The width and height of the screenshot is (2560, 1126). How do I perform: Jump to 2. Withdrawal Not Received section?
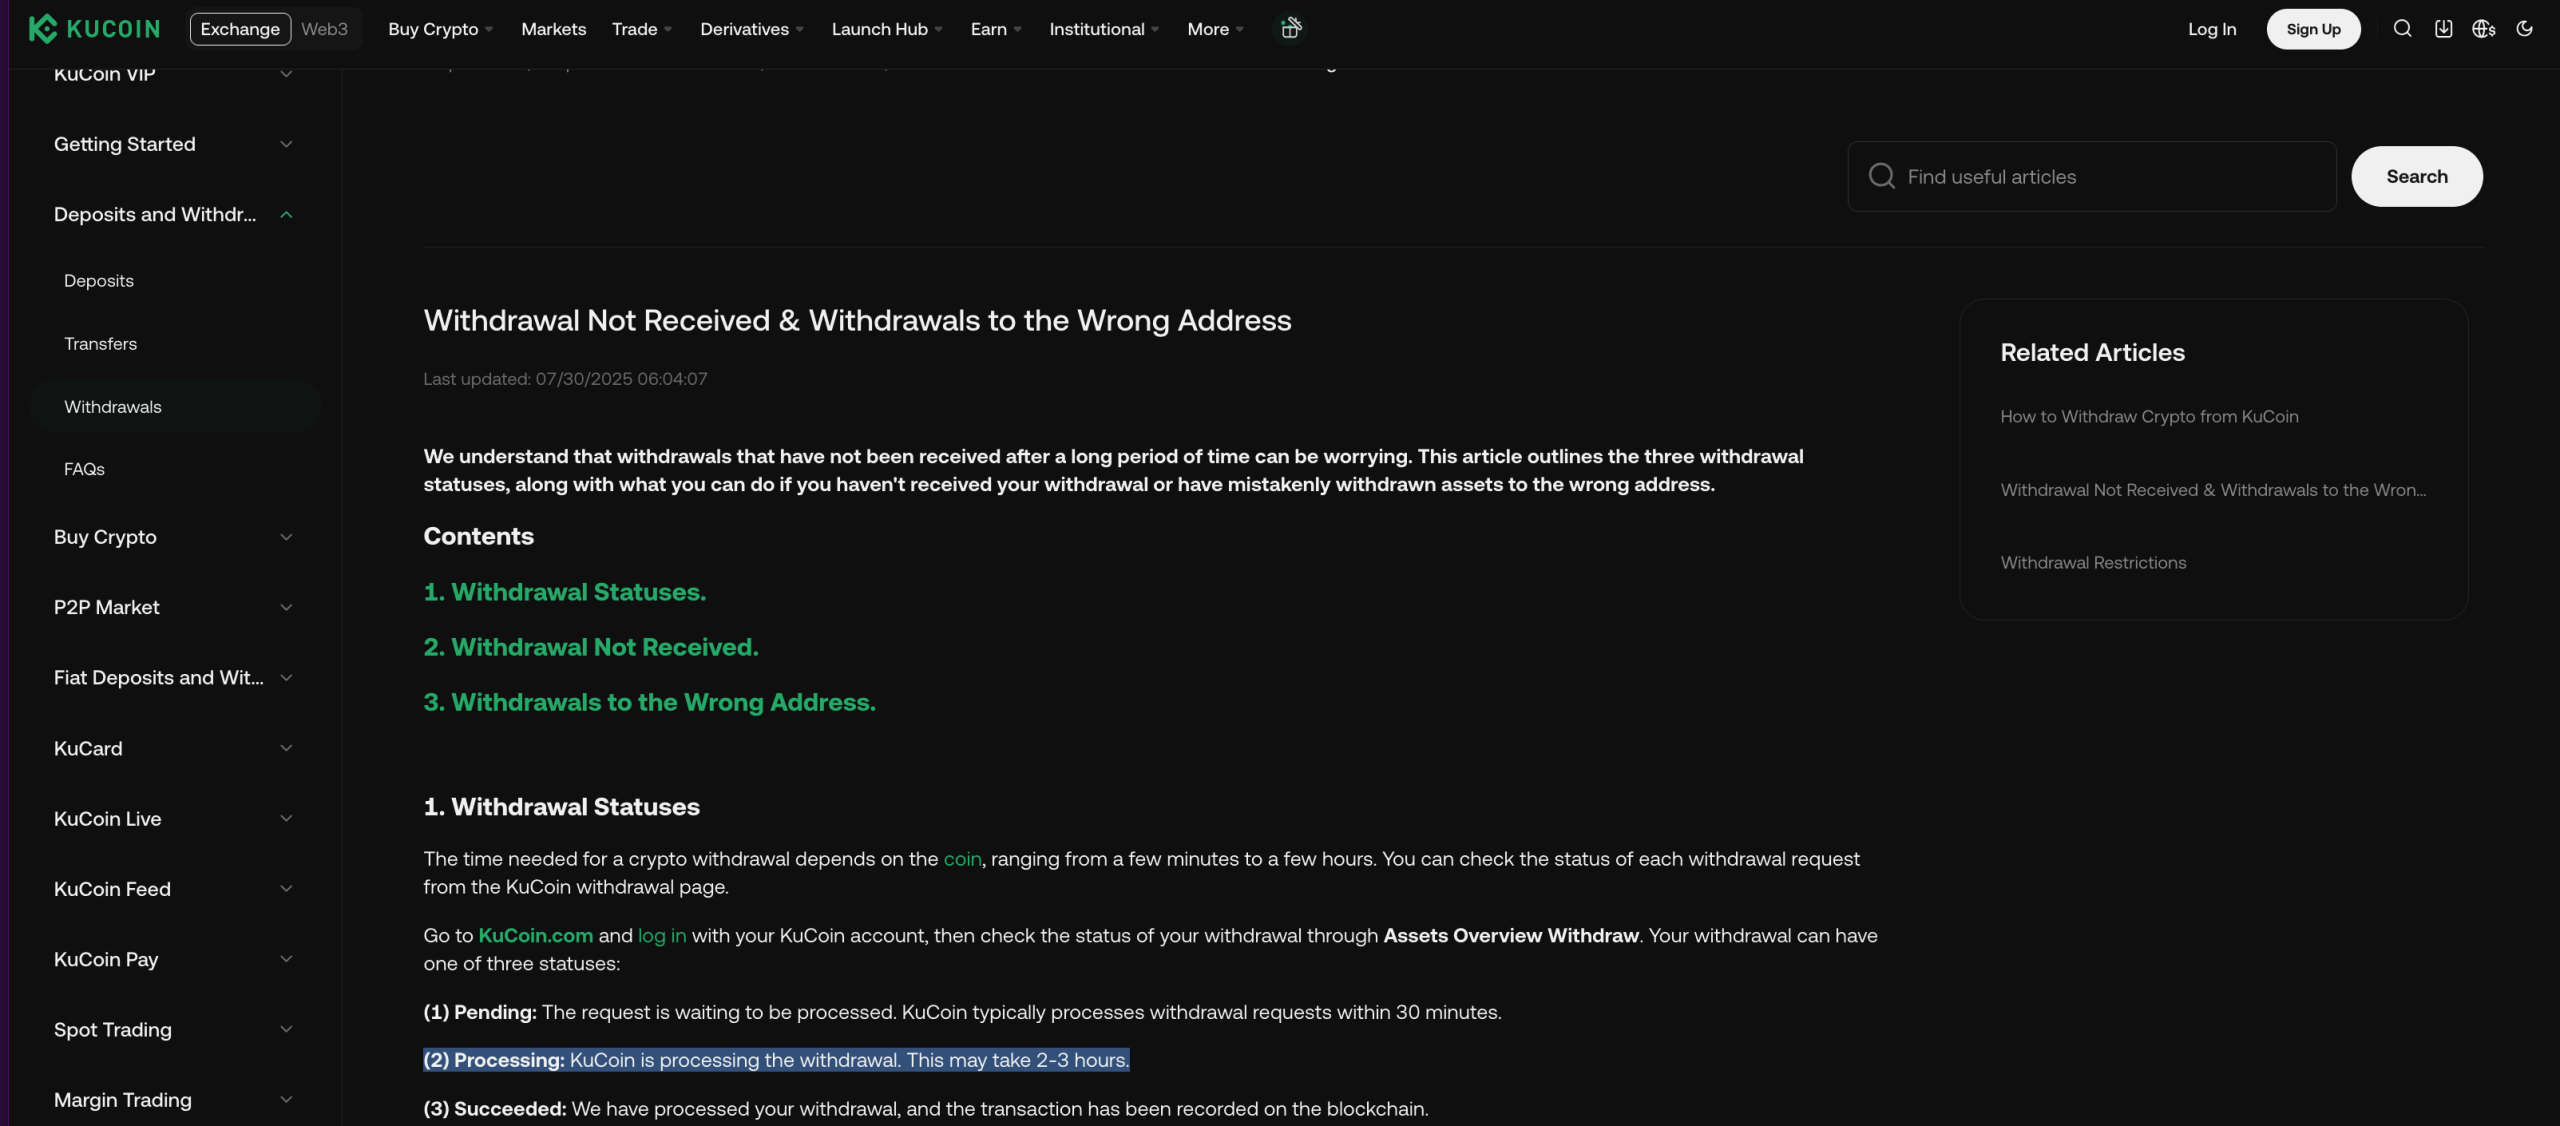pos(591,646)
